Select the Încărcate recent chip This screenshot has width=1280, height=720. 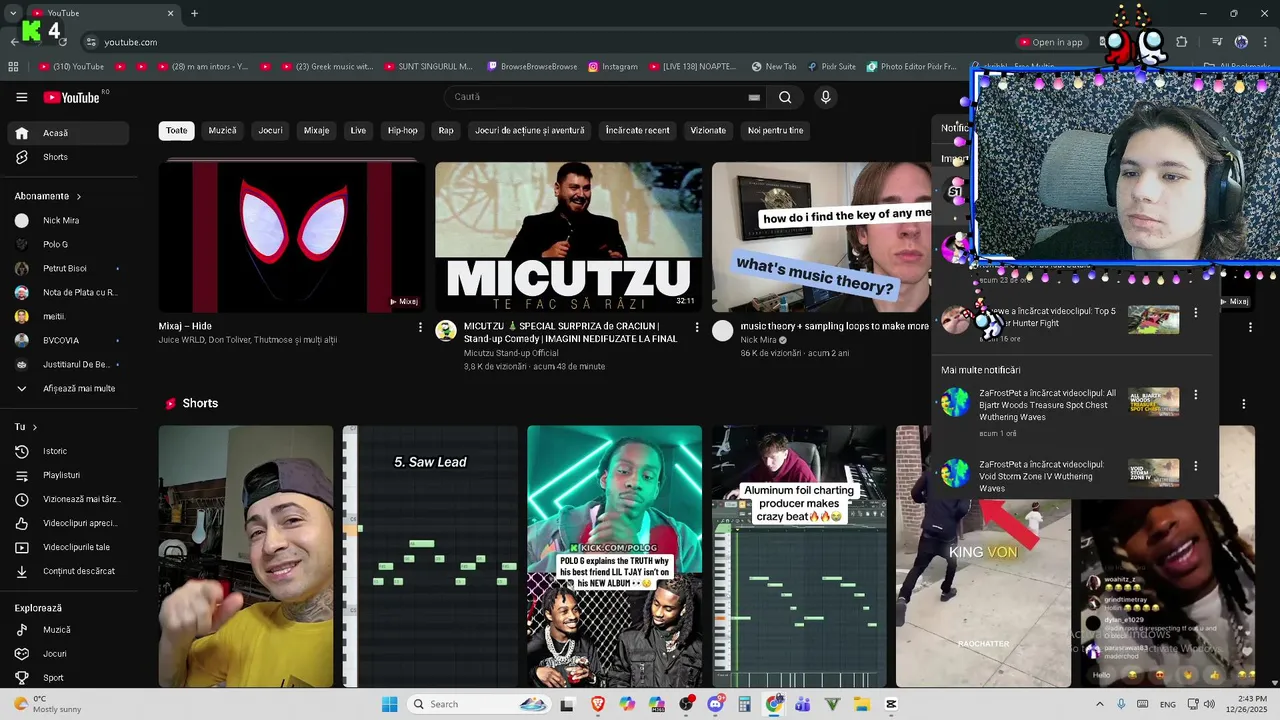click(x=638, y=131)
